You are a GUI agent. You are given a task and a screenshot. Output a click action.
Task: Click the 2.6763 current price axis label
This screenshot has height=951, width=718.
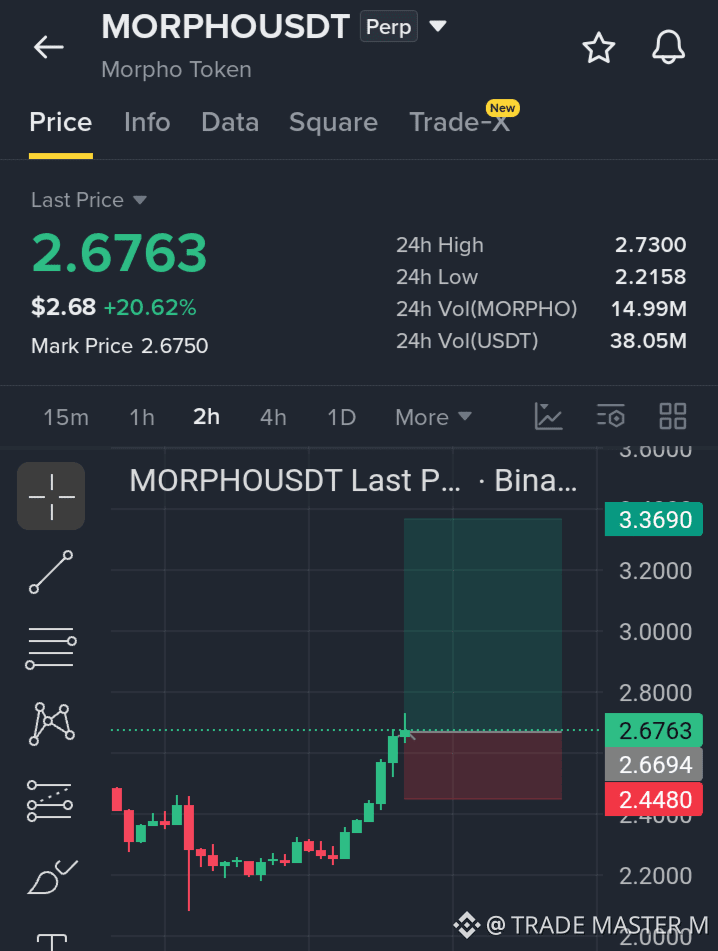click(654, 730)
